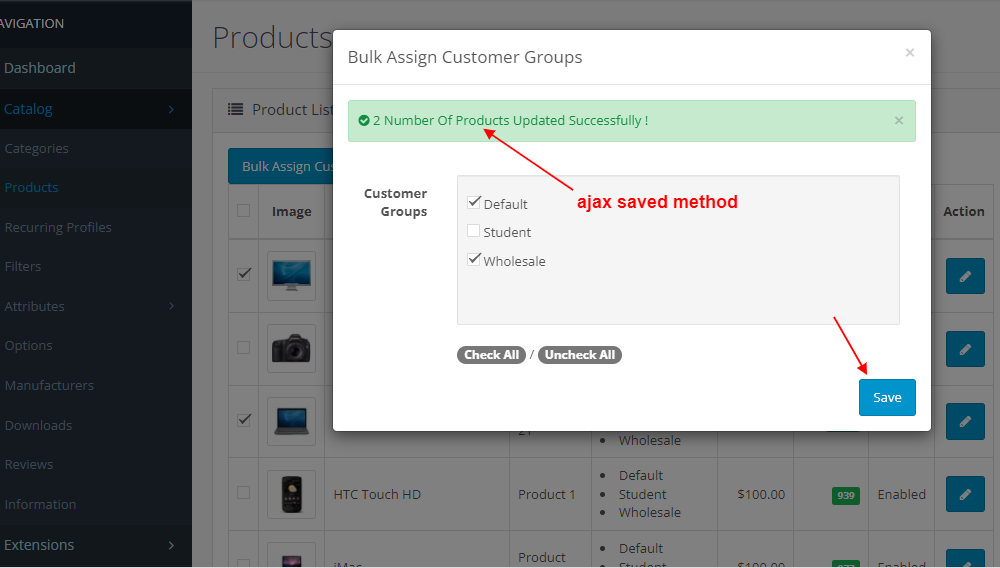Screen dimensions: 1000x568
Task: Dismiss the green success alert message
Action: pos(898,121)
